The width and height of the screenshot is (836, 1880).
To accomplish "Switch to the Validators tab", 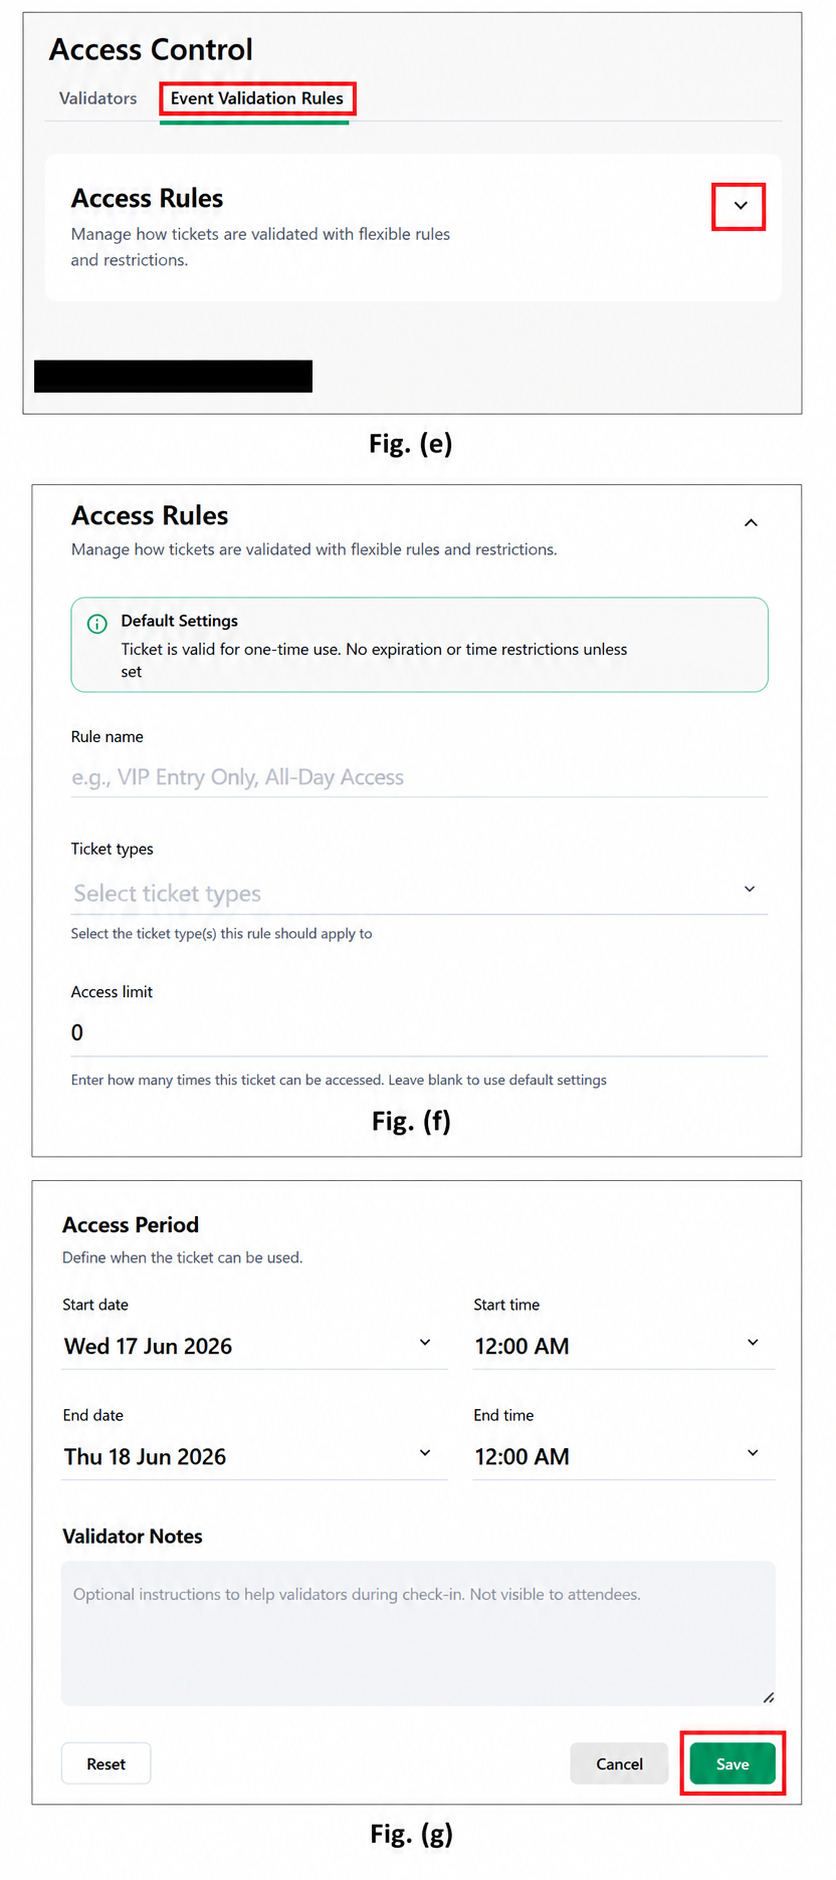I will point(98,98).
